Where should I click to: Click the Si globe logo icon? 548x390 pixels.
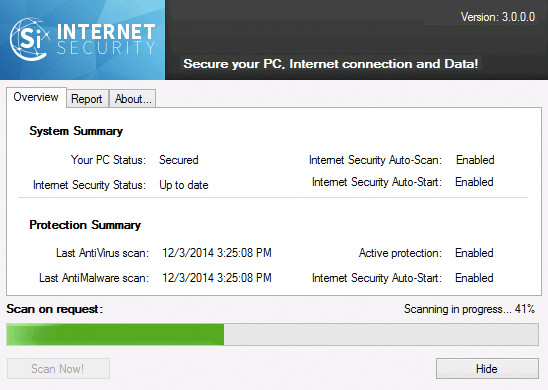click(29, 39)
